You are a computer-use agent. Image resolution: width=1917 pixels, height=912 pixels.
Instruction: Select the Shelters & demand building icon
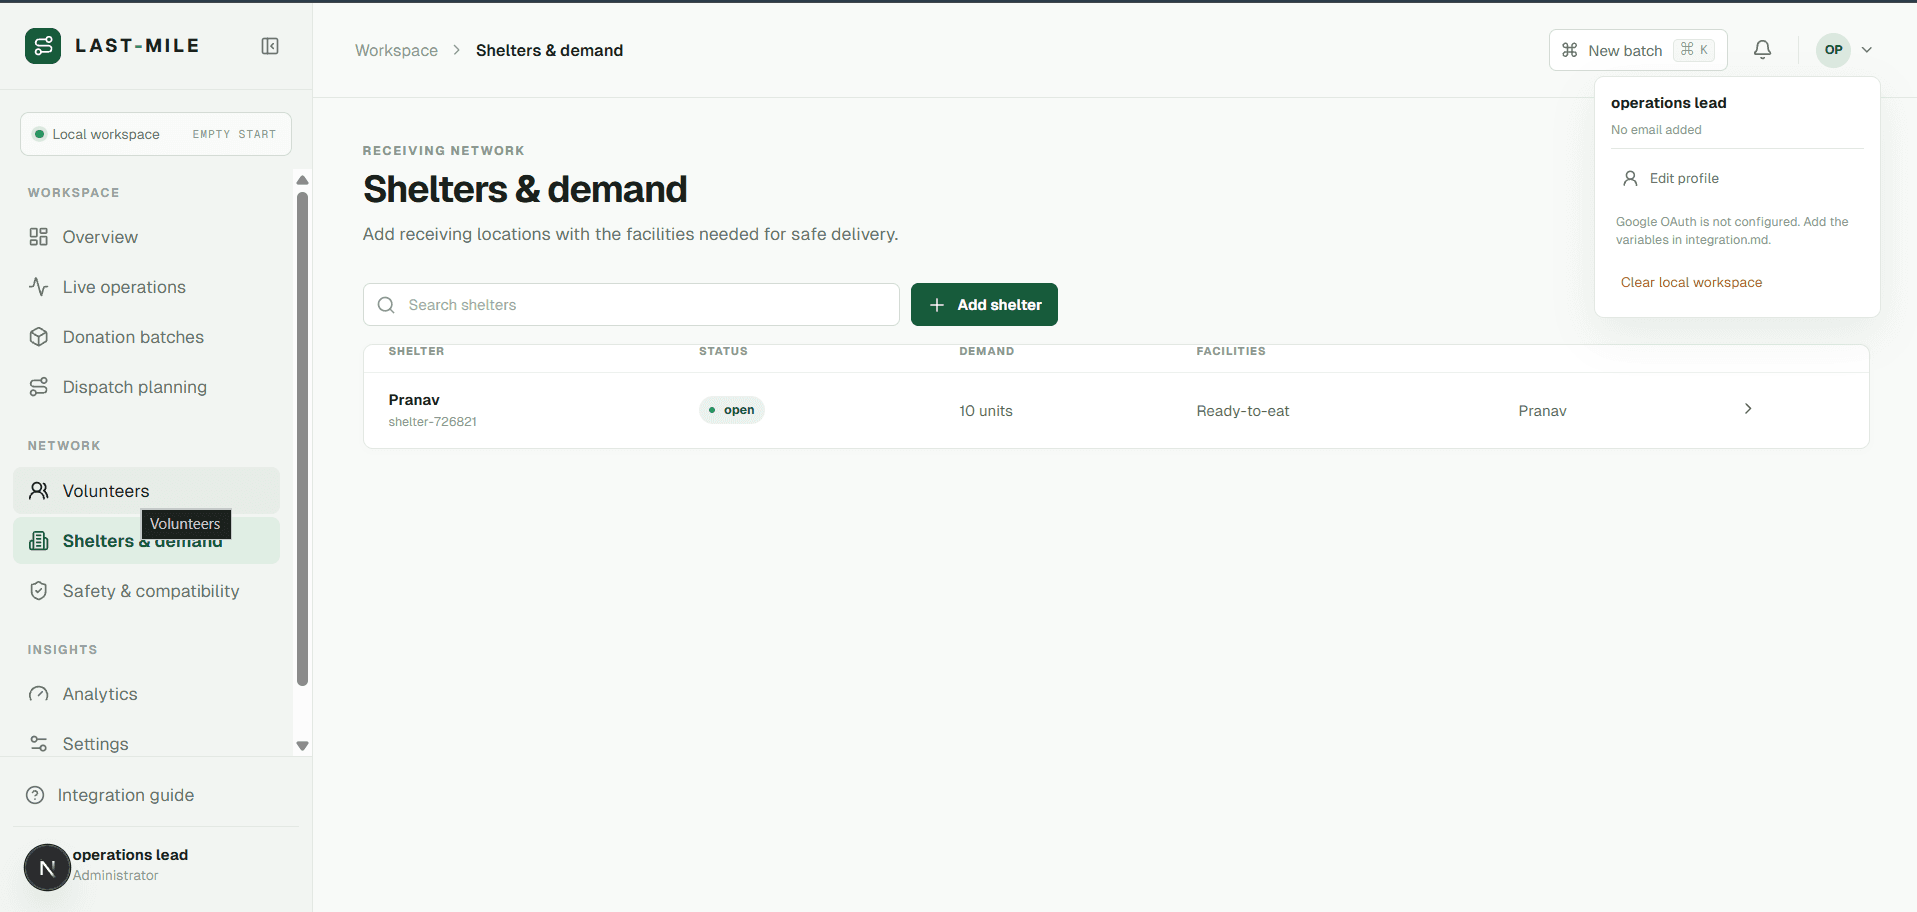[x=39, y=541]
